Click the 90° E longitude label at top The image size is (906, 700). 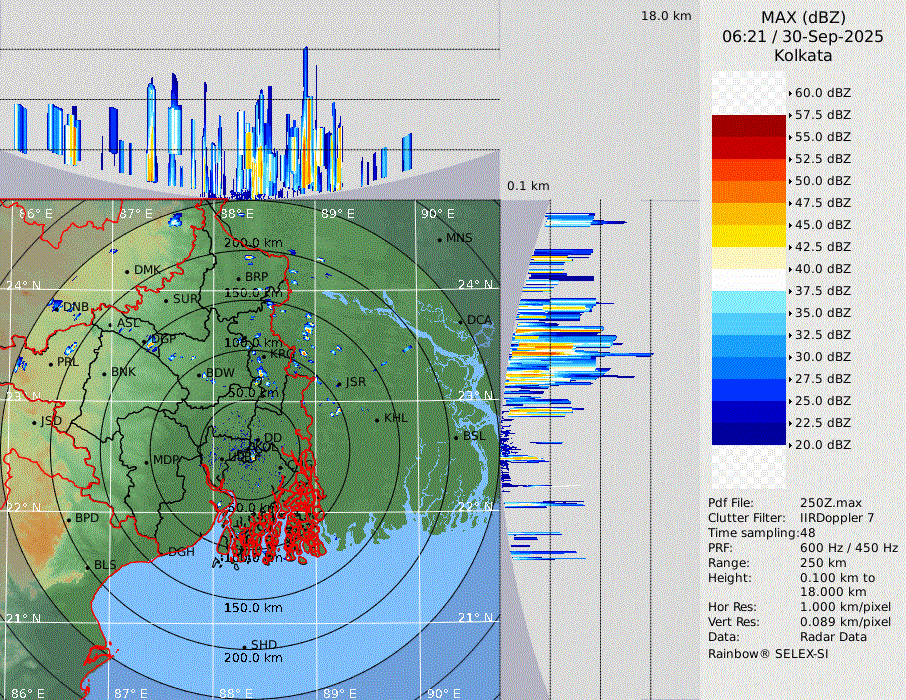(437, 214)
